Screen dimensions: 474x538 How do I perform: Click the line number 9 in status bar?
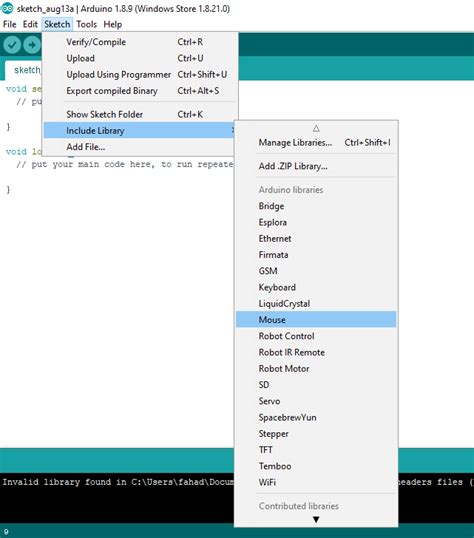(6, 532)
